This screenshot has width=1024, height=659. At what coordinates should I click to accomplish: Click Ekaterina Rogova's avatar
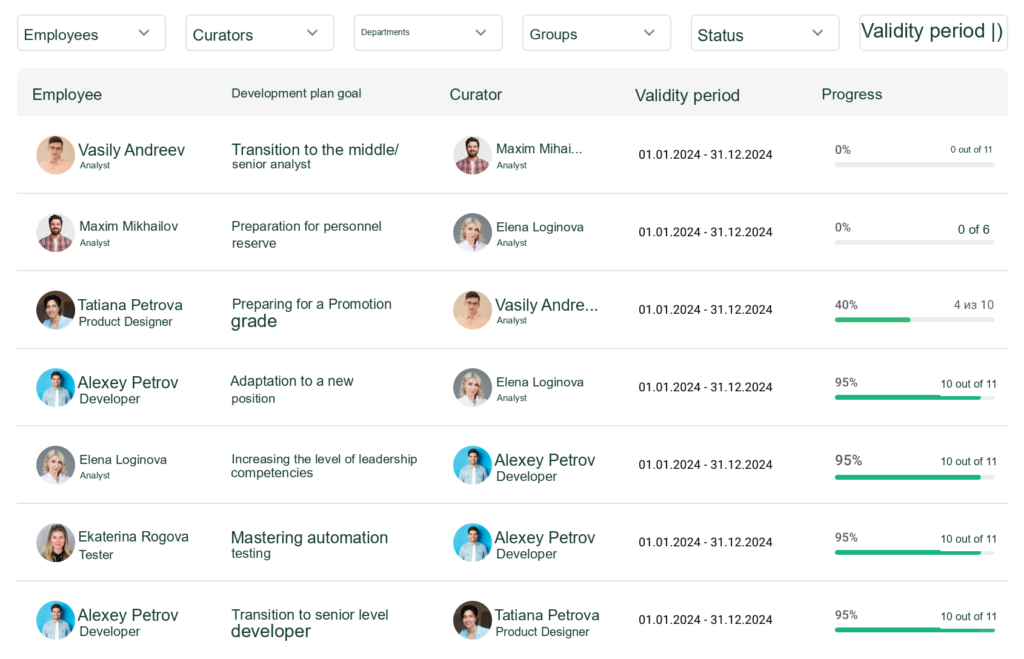pos(55,543)
